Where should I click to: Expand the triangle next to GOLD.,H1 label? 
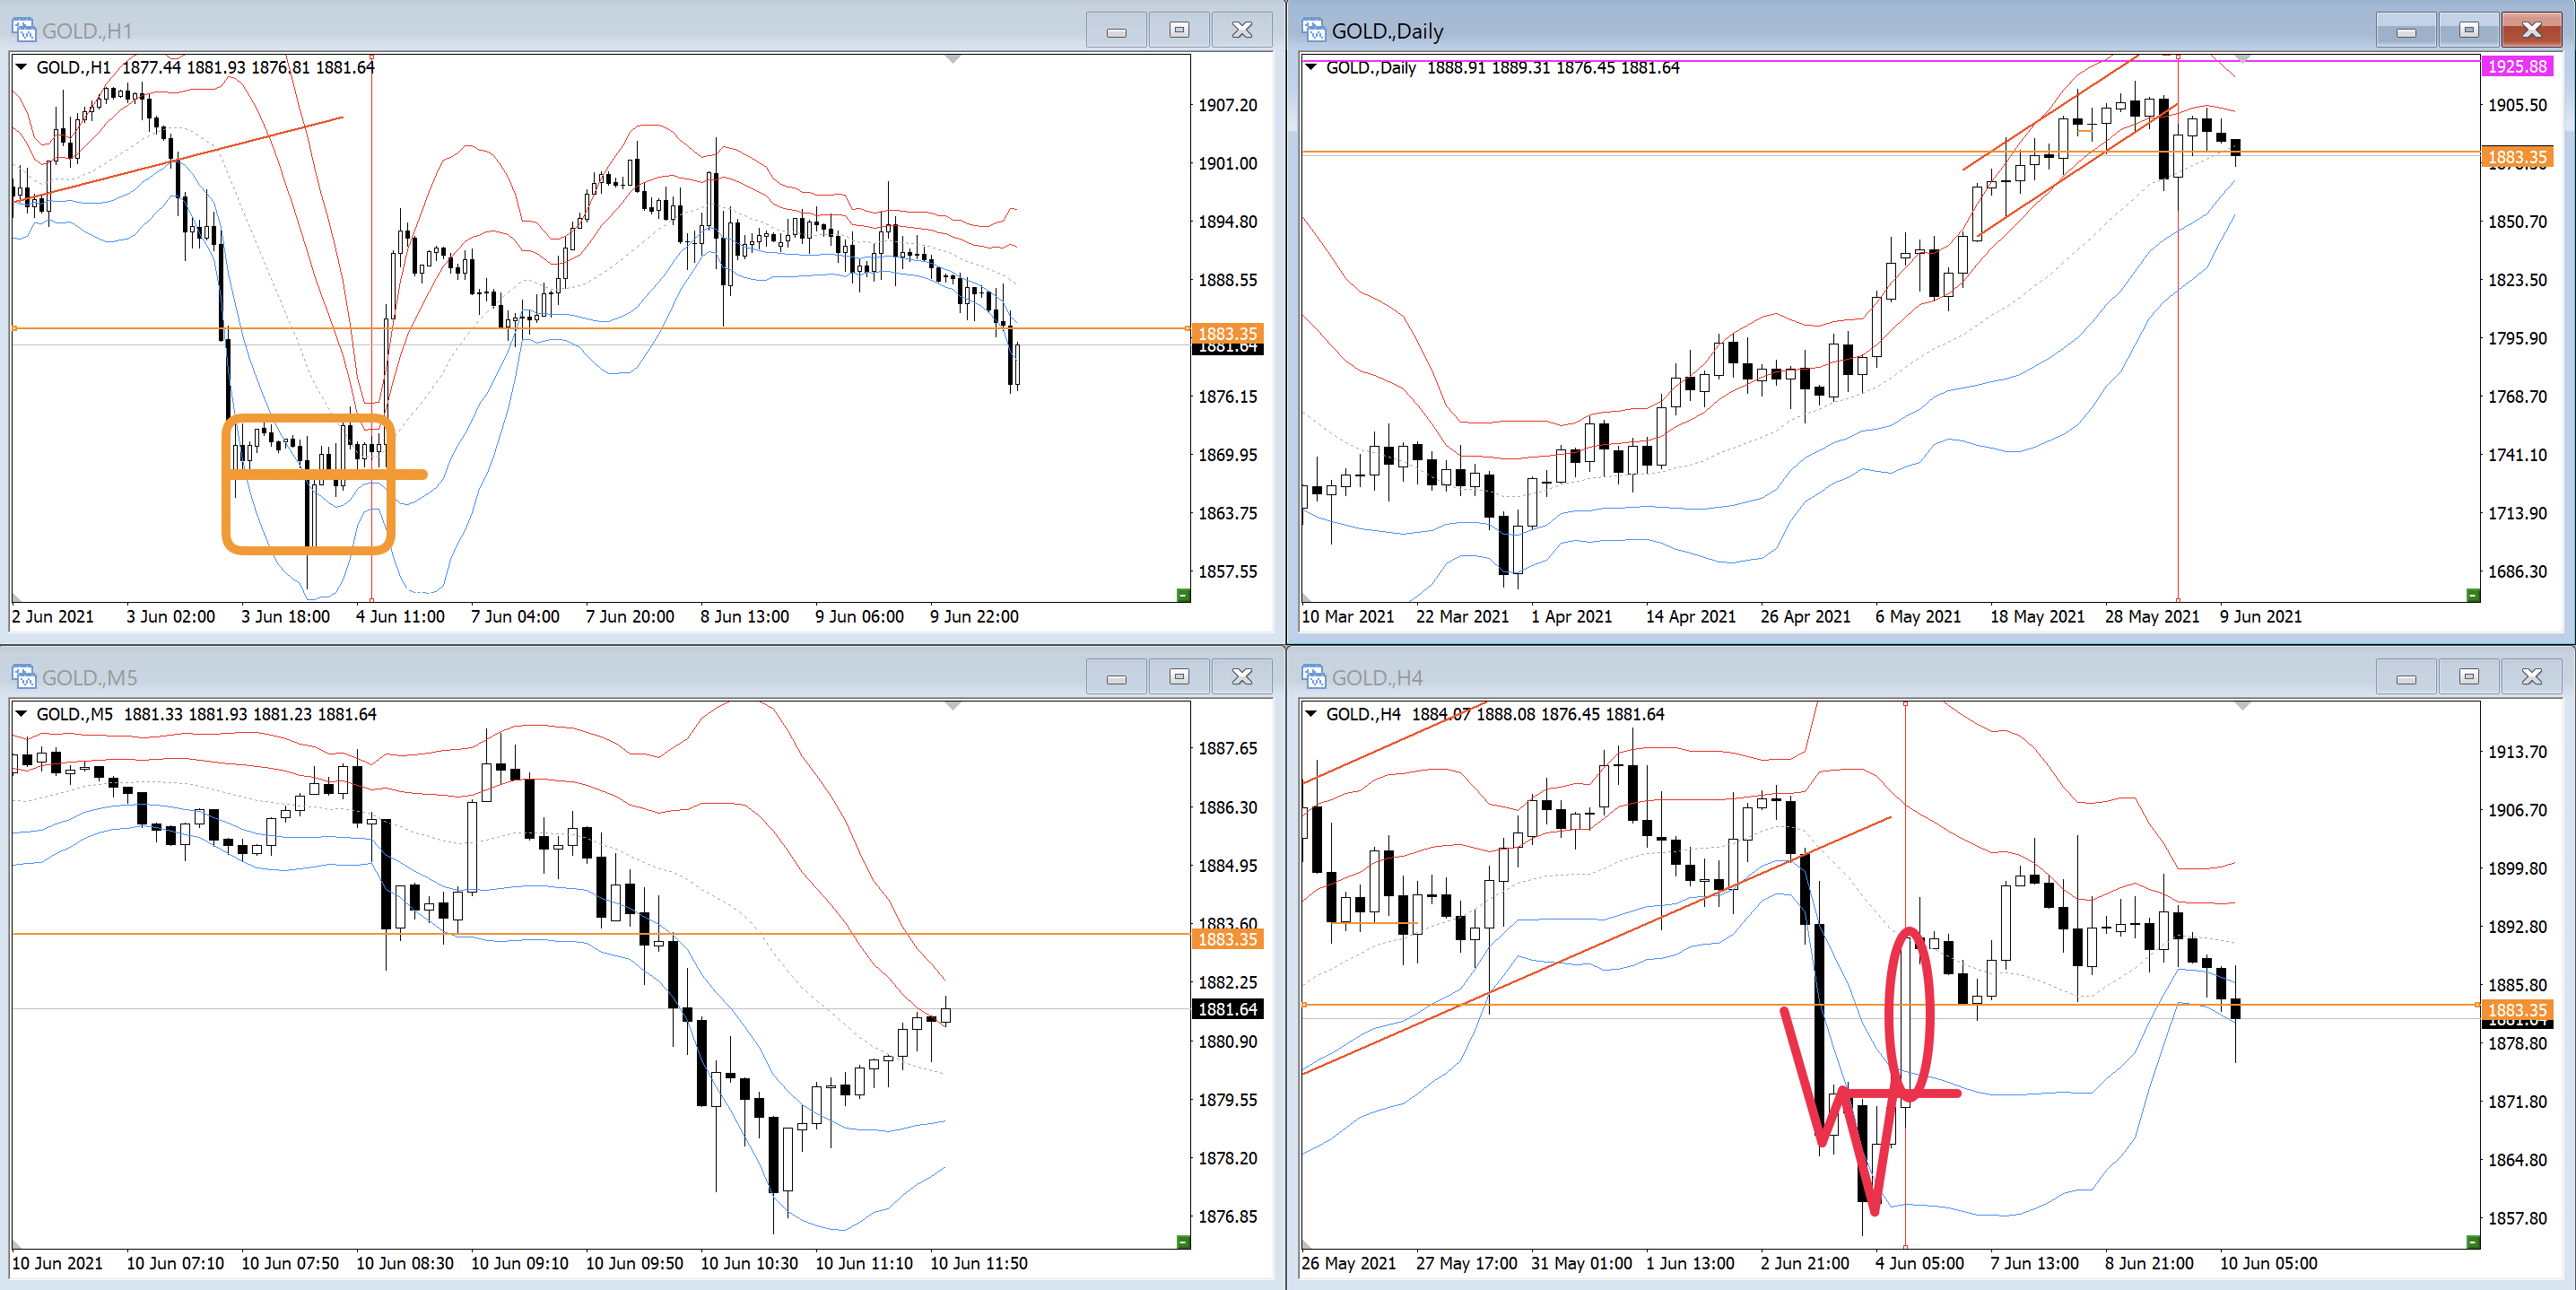[21, 67]
